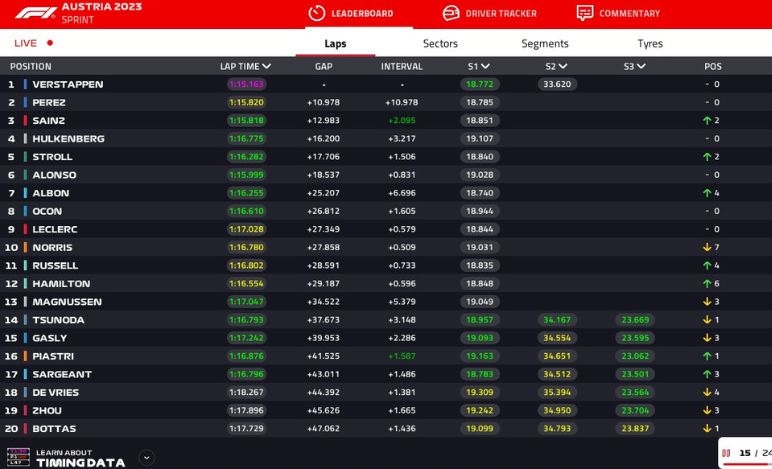This screenshot has height=469, width=772.
Task: Click the red LIVE indicator dot
Action: point(50,44)
